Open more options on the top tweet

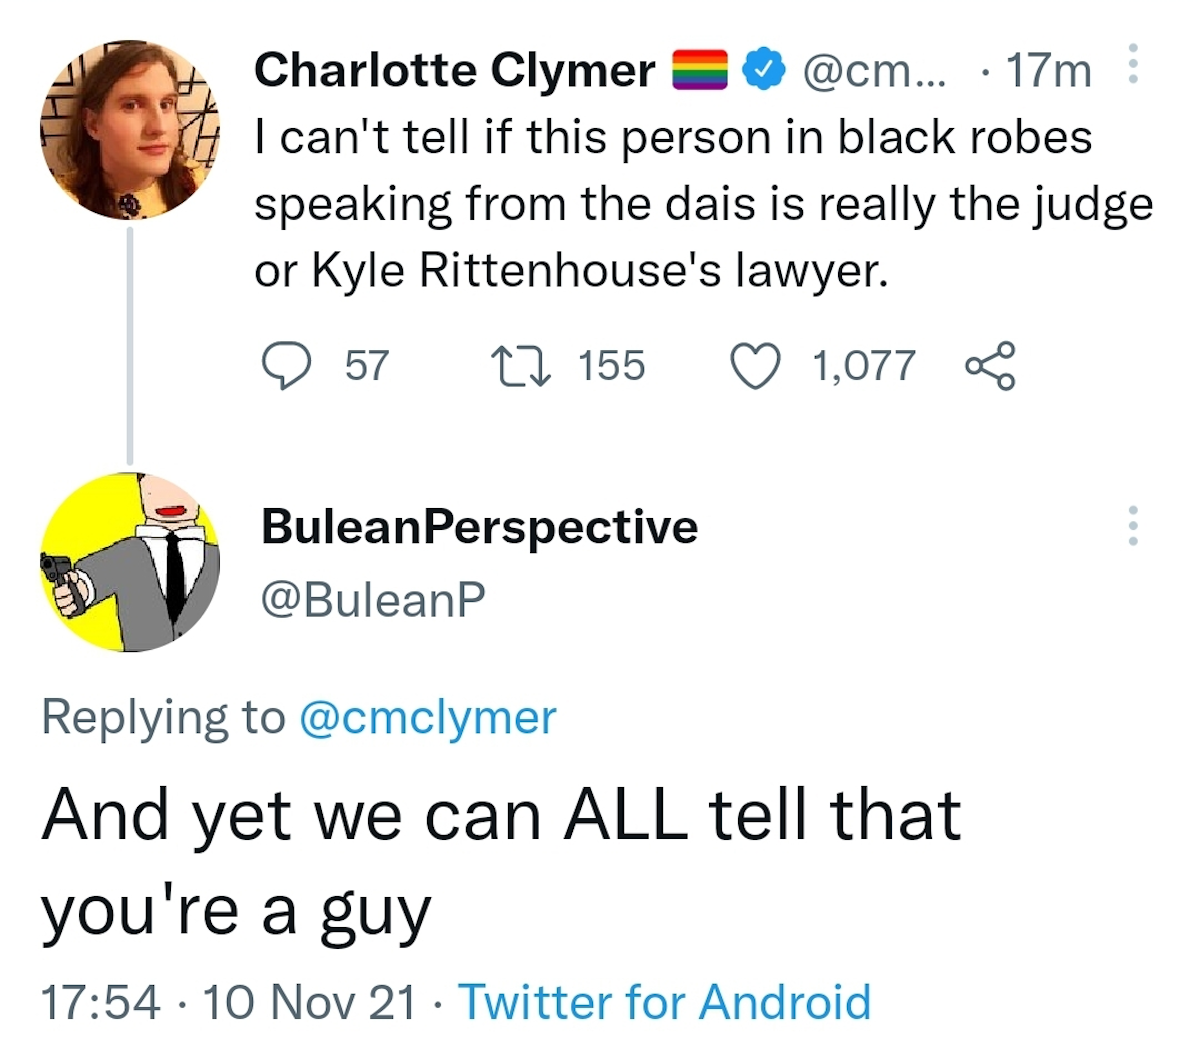point(1132,64)
